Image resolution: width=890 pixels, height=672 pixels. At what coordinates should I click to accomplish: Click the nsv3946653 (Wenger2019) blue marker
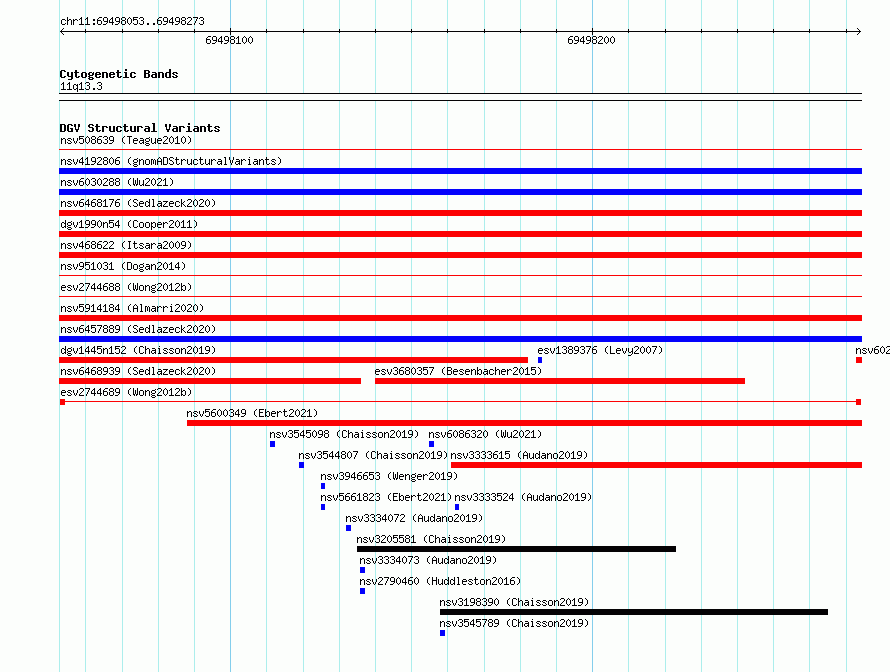(323, 486)
